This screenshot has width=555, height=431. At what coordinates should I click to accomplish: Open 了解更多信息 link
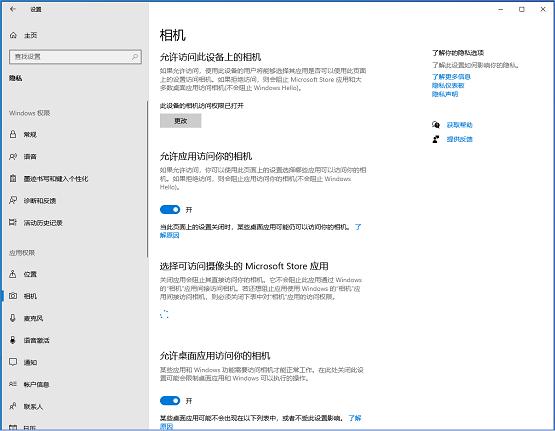[x=451, y=76]
